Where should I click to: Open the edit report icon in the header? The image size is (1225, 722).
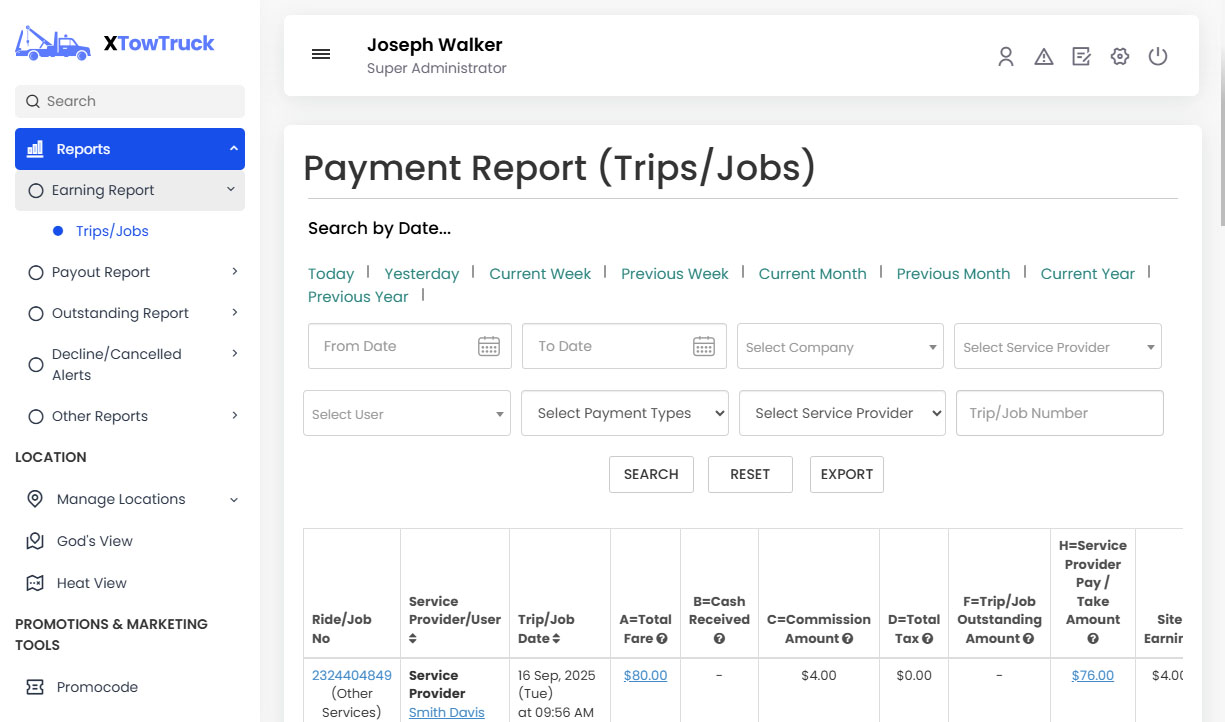(1081, 57)
